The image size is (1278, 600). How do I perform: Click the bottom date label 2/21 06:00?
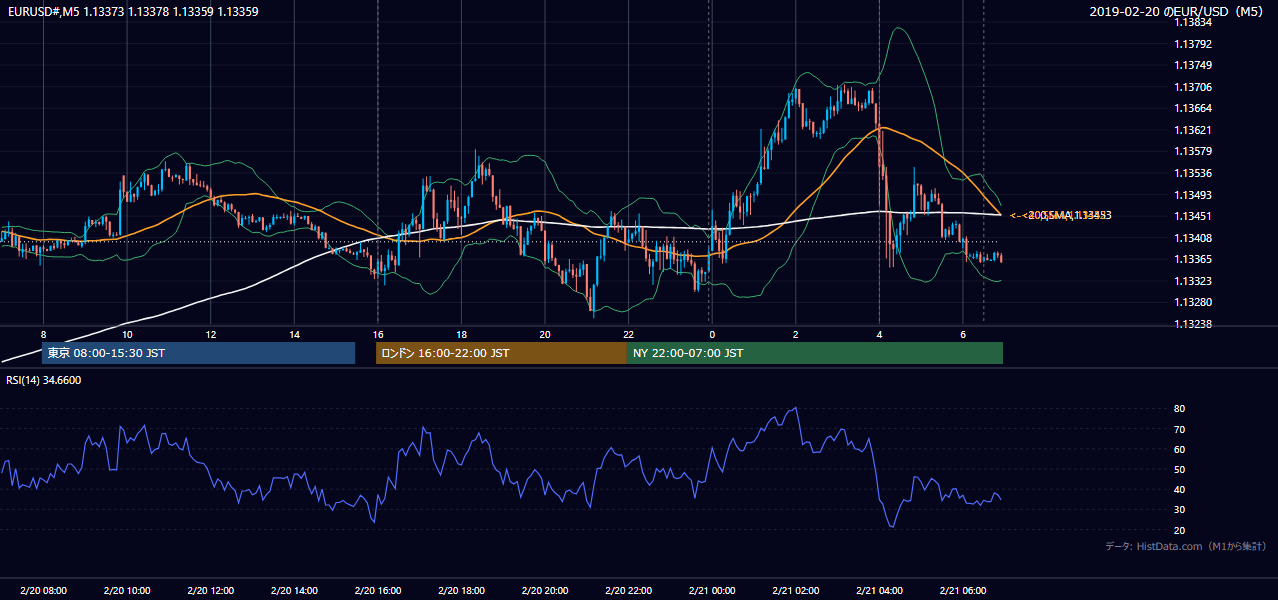coord(963,590)
